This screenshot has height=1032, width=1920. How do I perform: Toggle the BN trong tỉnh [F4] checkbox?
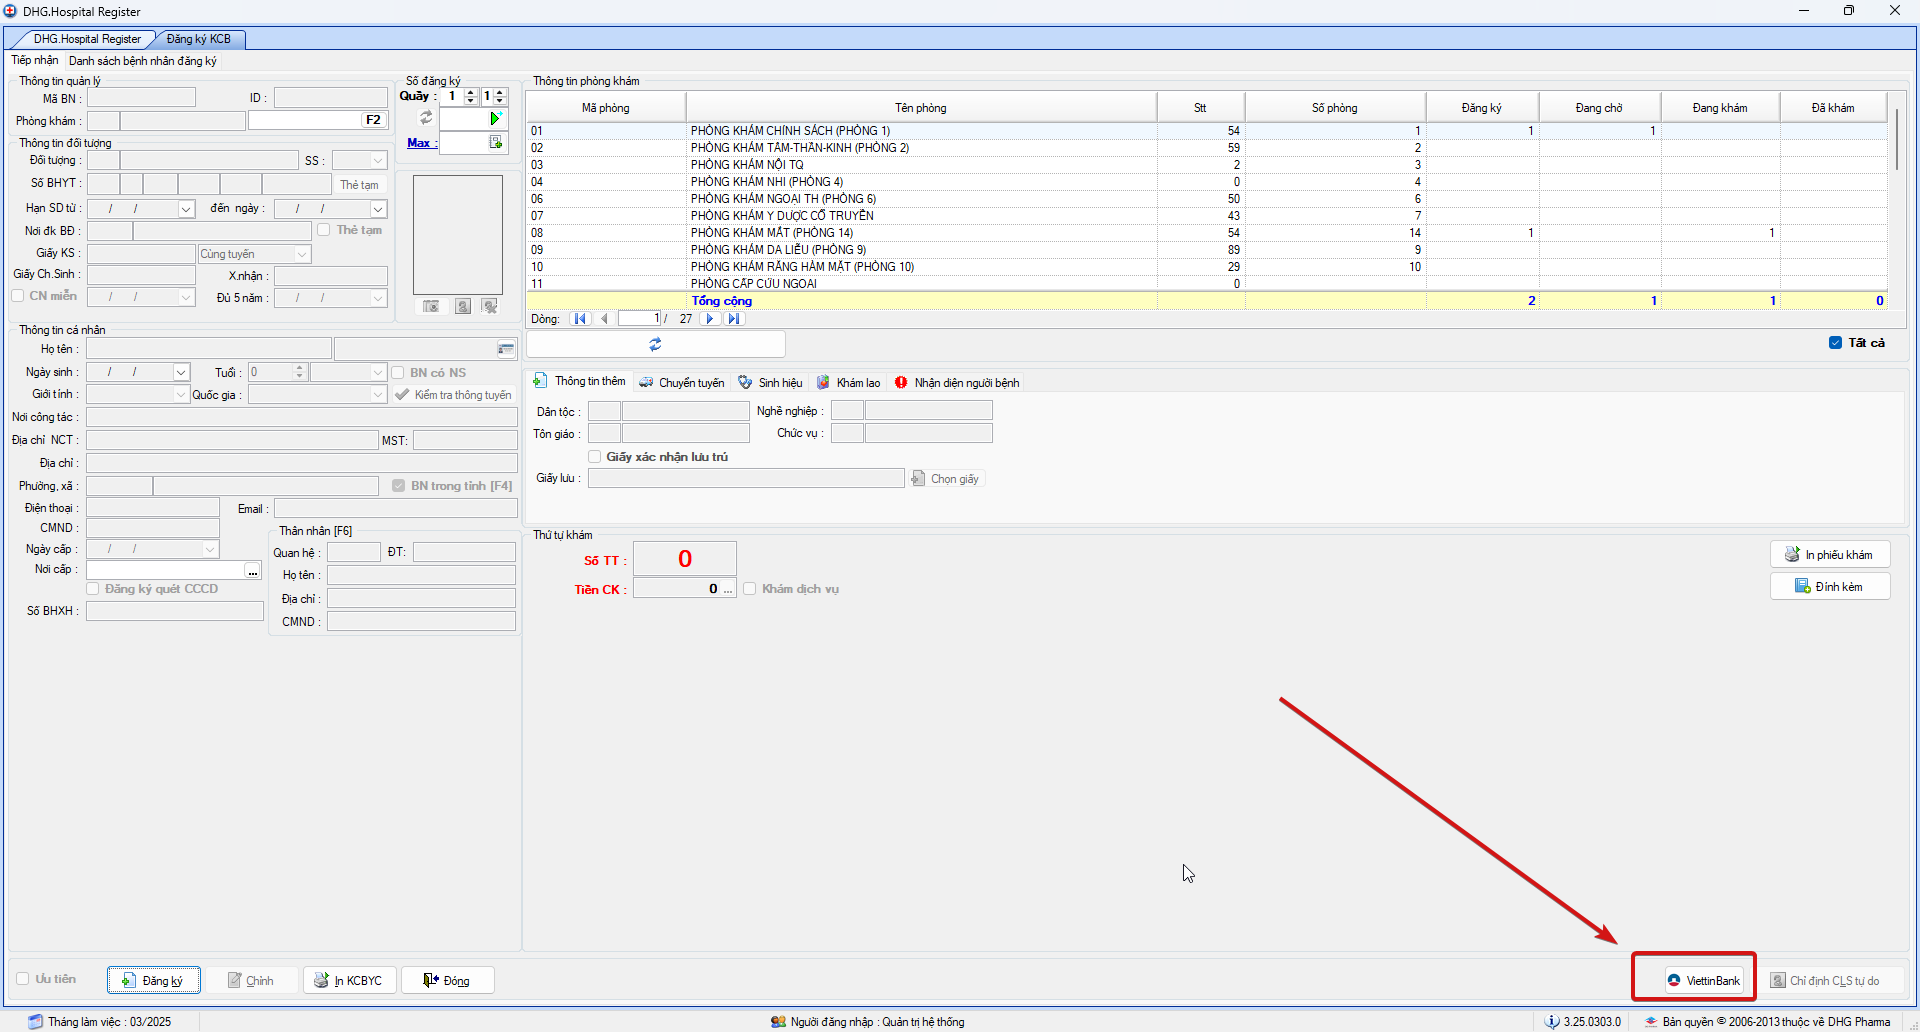pos(399,486)
